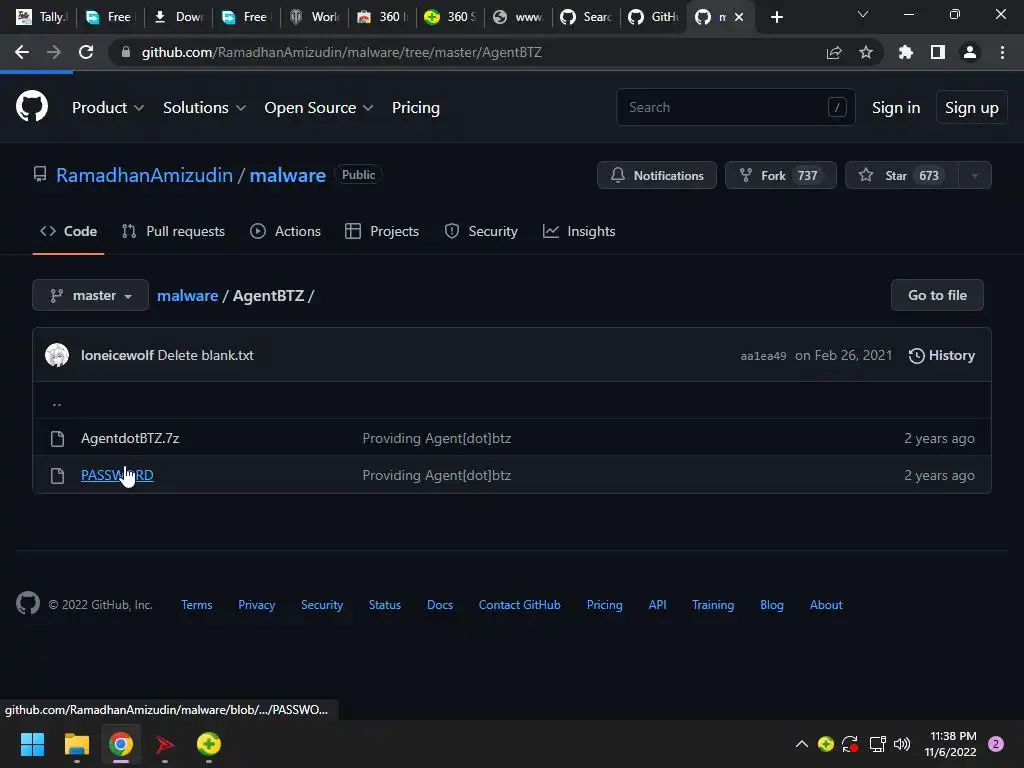This screenshot has height=768, width=1024.
Task: Open the star lists dropdown arrow
Action: pyautogui.click(x=975, y=175)
